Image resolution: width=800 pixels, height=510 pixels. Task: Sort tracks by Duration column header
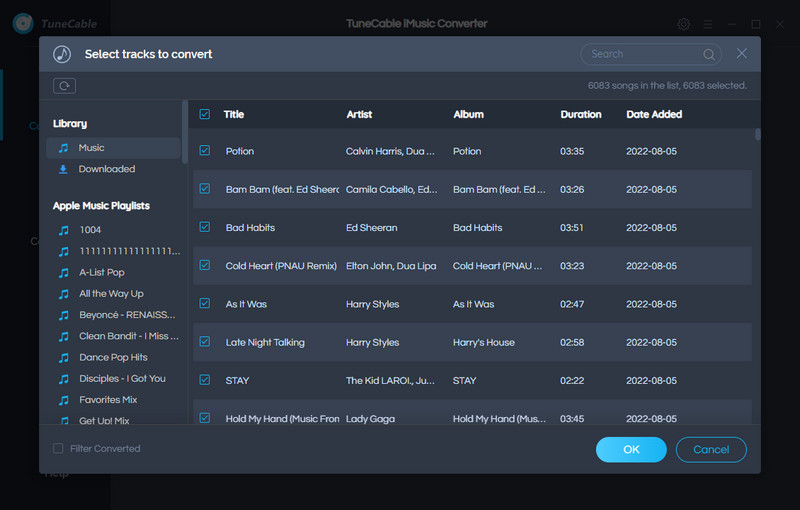coord(581,115)
